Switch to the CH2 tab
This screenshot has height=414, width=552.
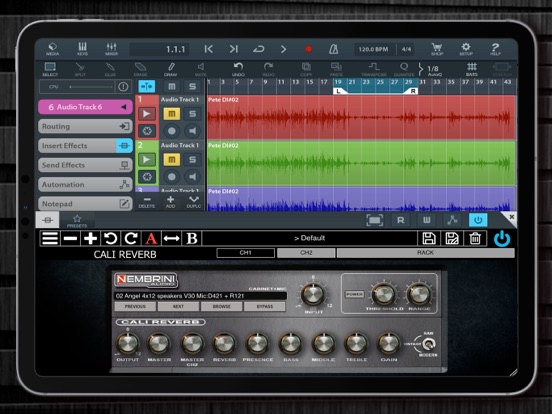(x=306, y=253)
